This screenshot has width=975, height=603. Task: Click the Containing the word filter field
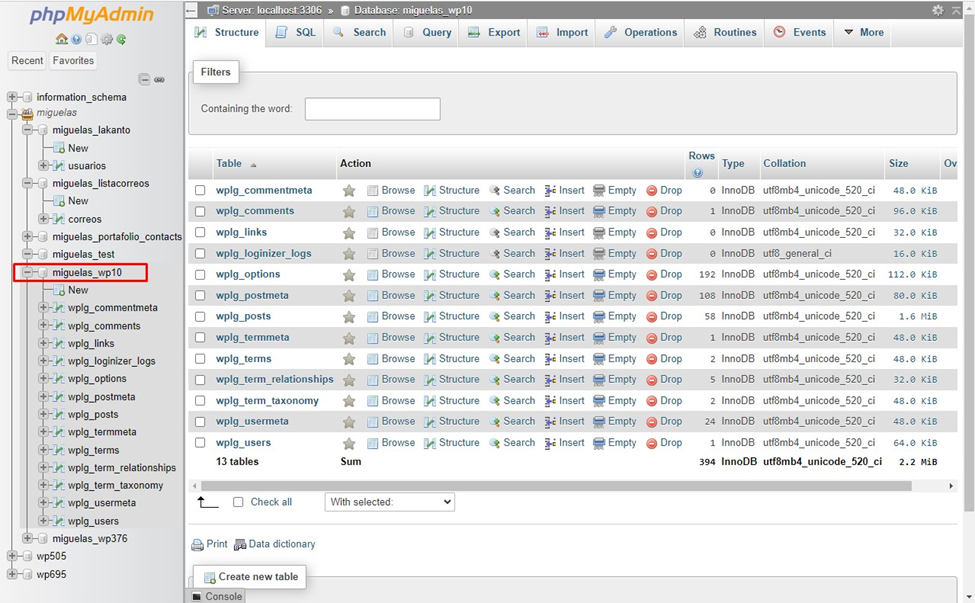[372, 109]
